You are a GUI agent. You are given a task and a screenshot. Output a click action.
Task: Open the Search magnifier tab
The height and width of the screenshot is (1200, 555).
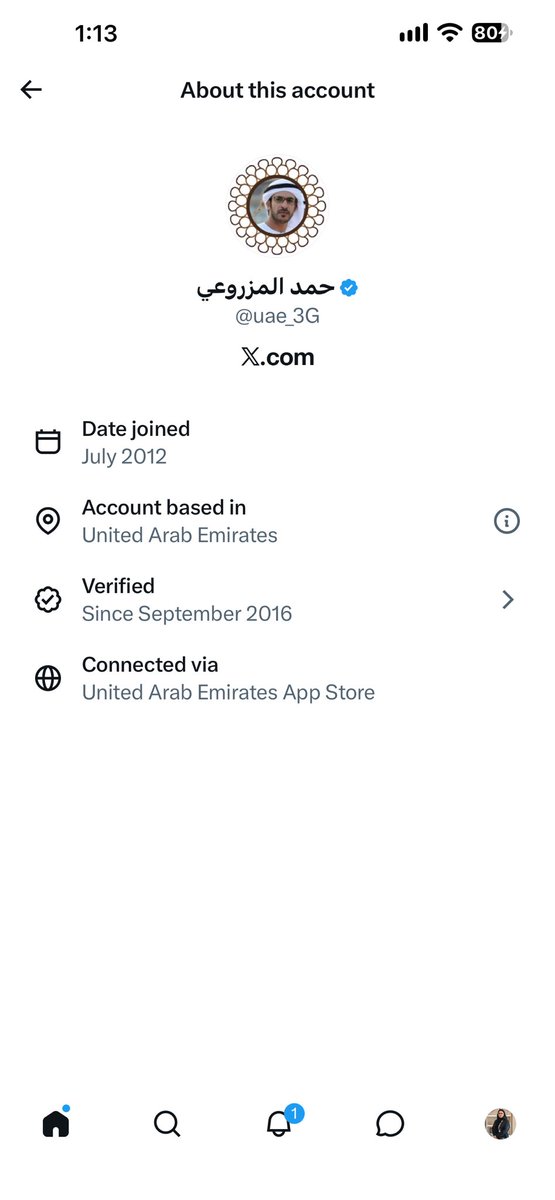[167, 1124]
